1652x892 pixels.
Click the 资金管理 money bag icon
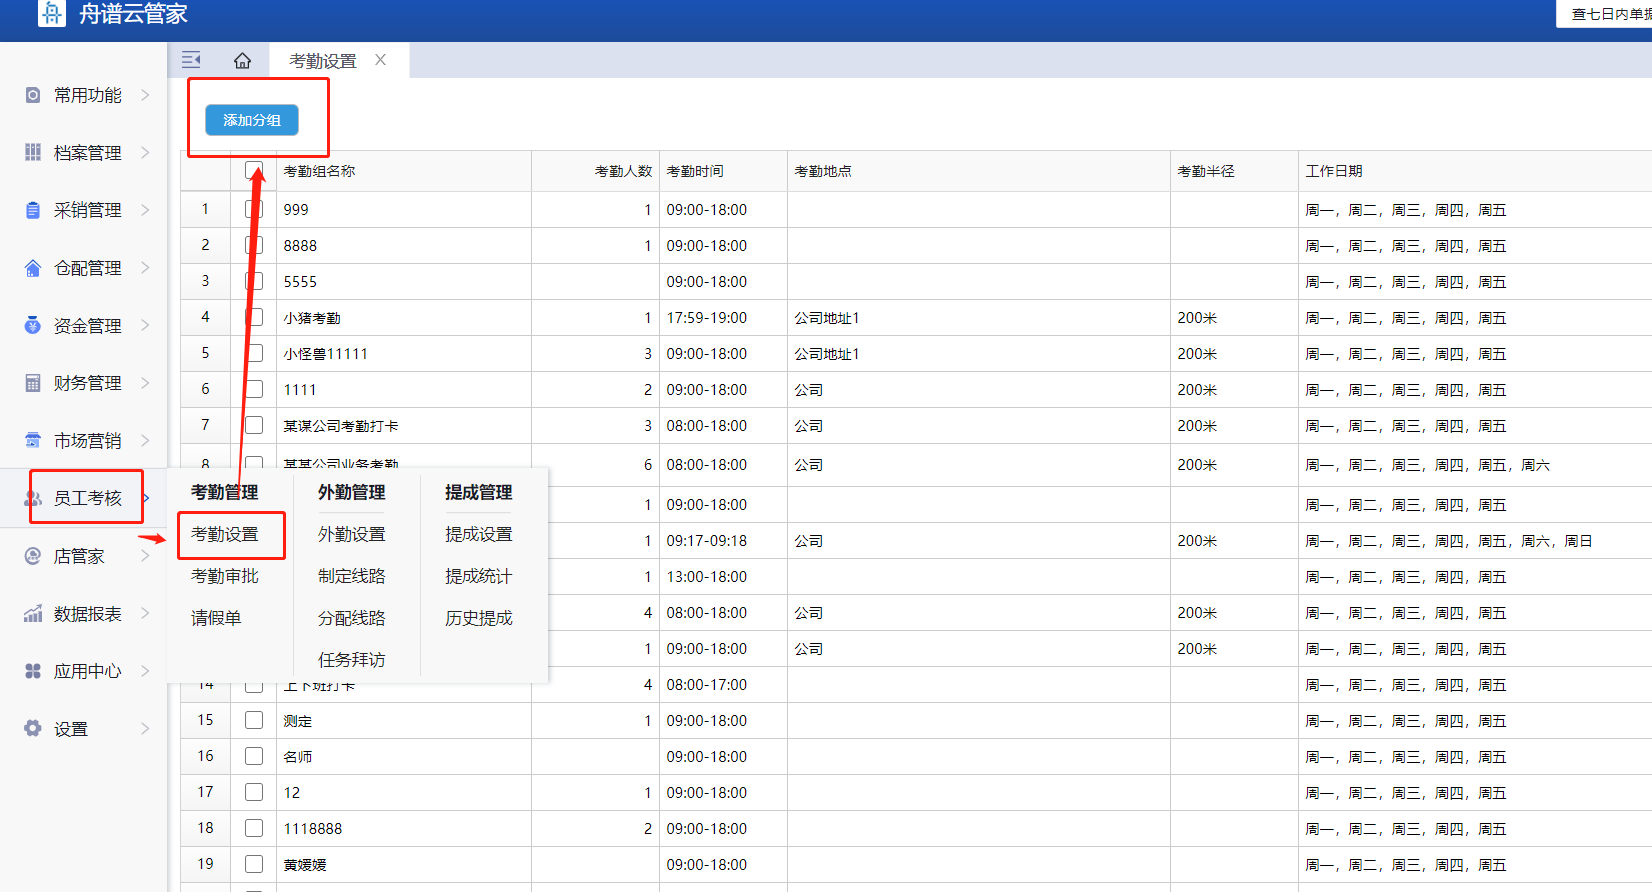[33, 325]
